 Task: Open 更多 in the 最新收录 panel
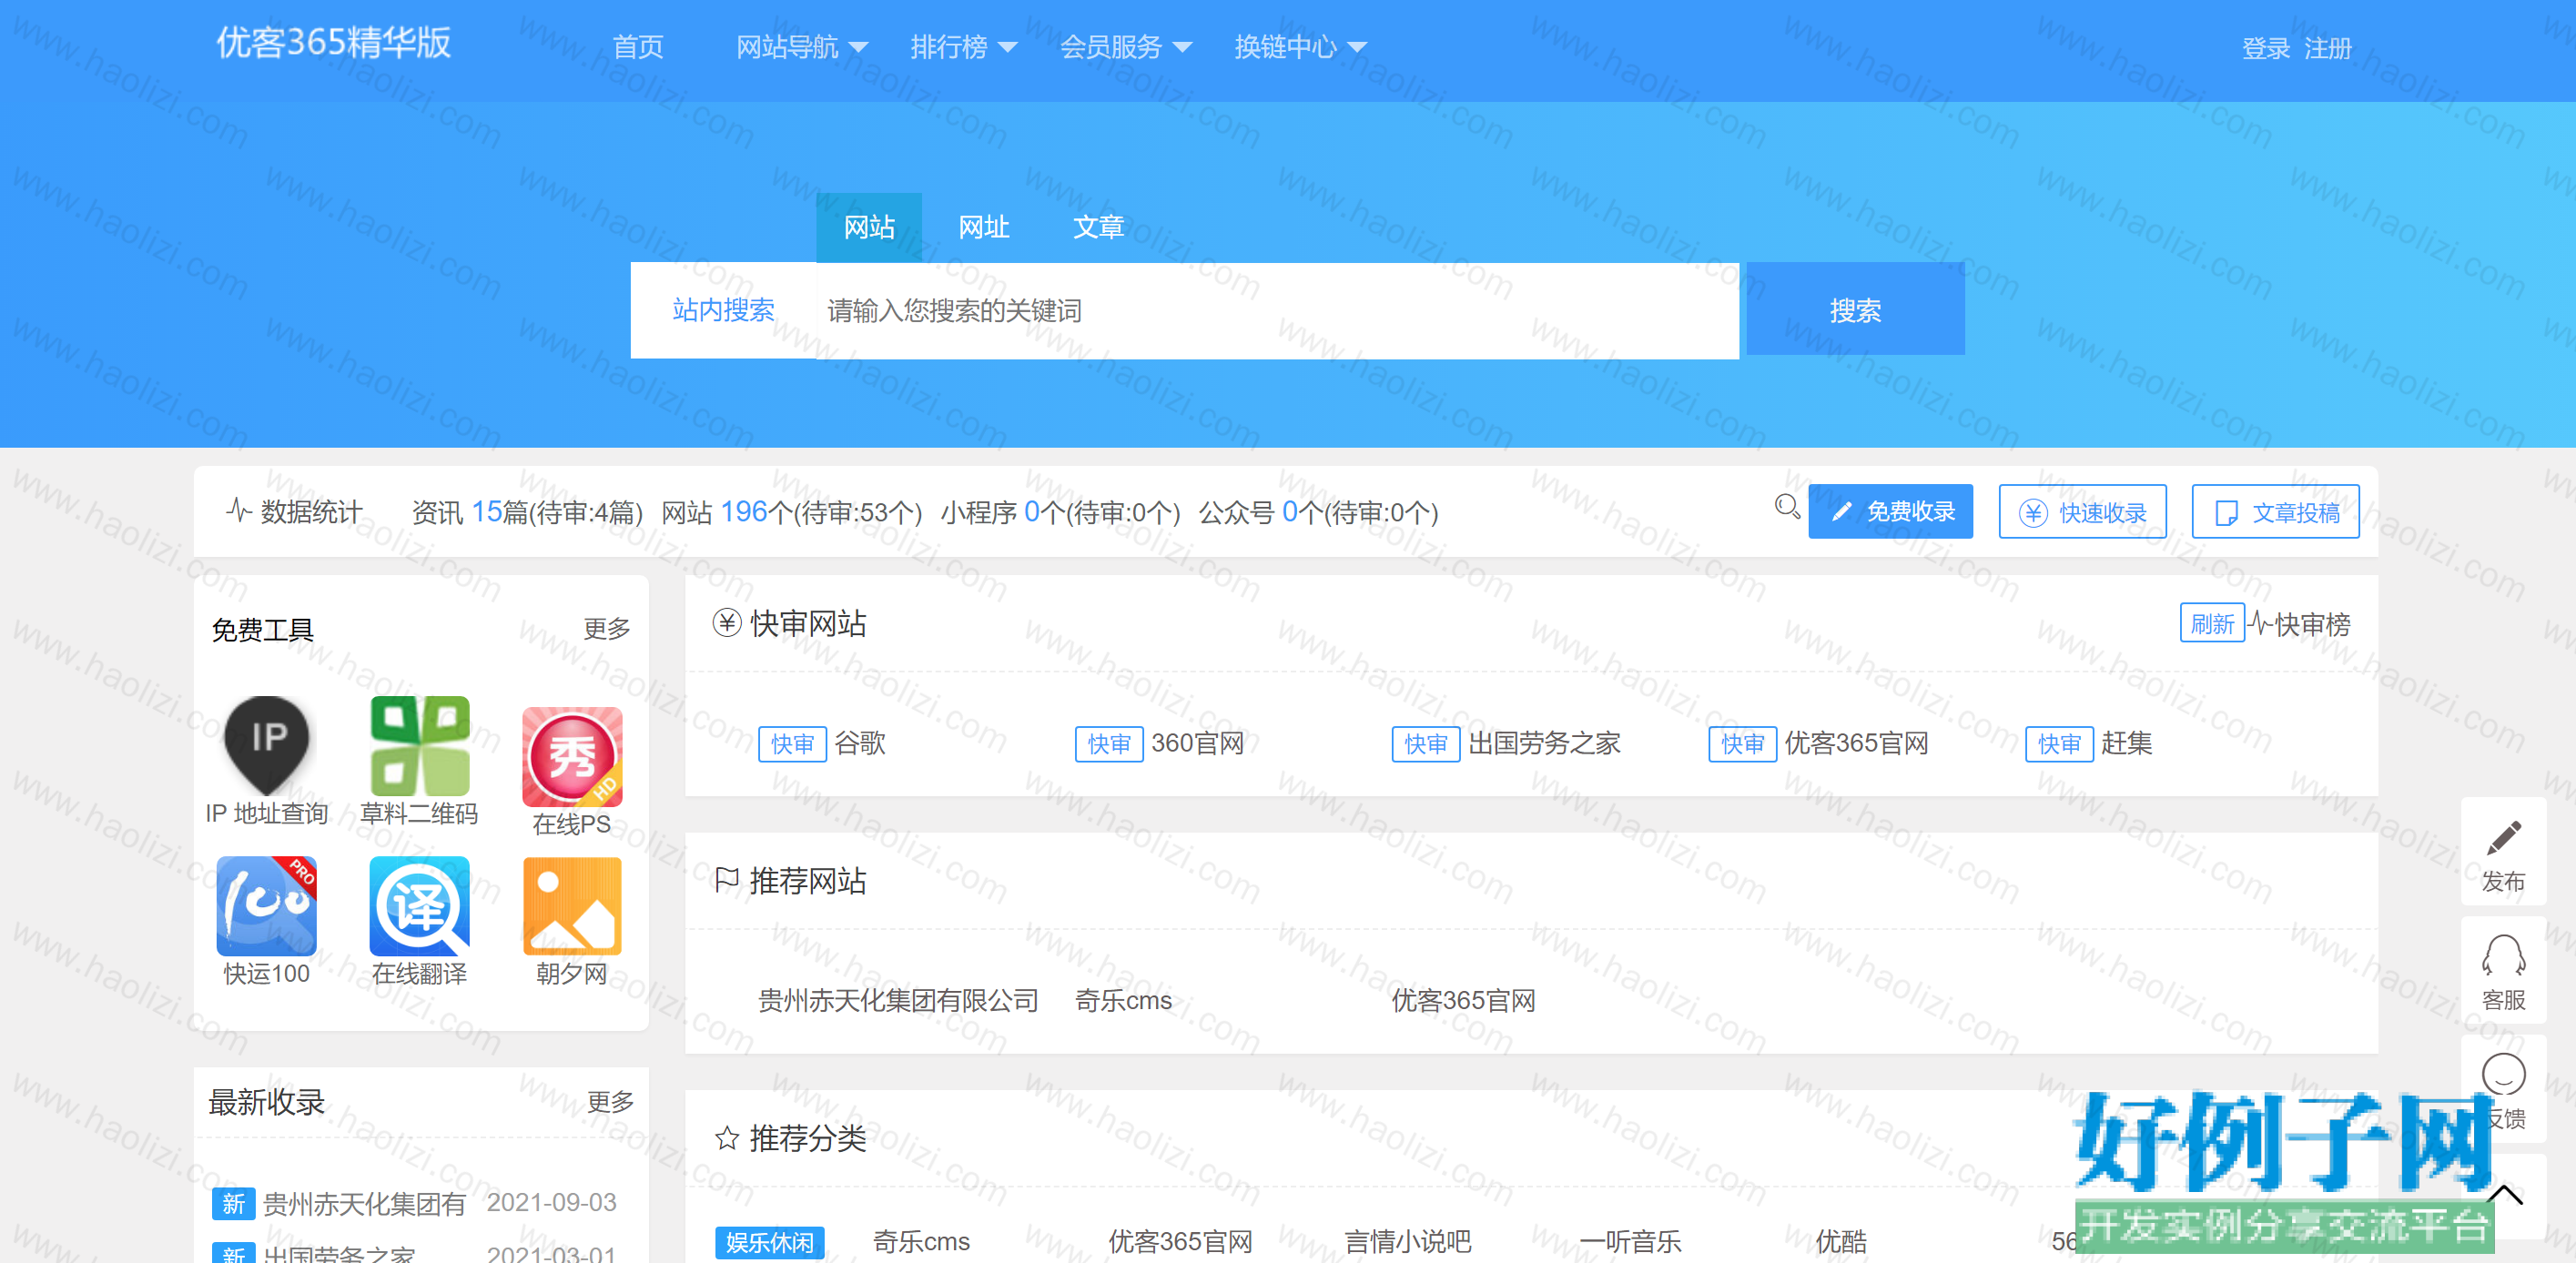[x=610, y=1101]
